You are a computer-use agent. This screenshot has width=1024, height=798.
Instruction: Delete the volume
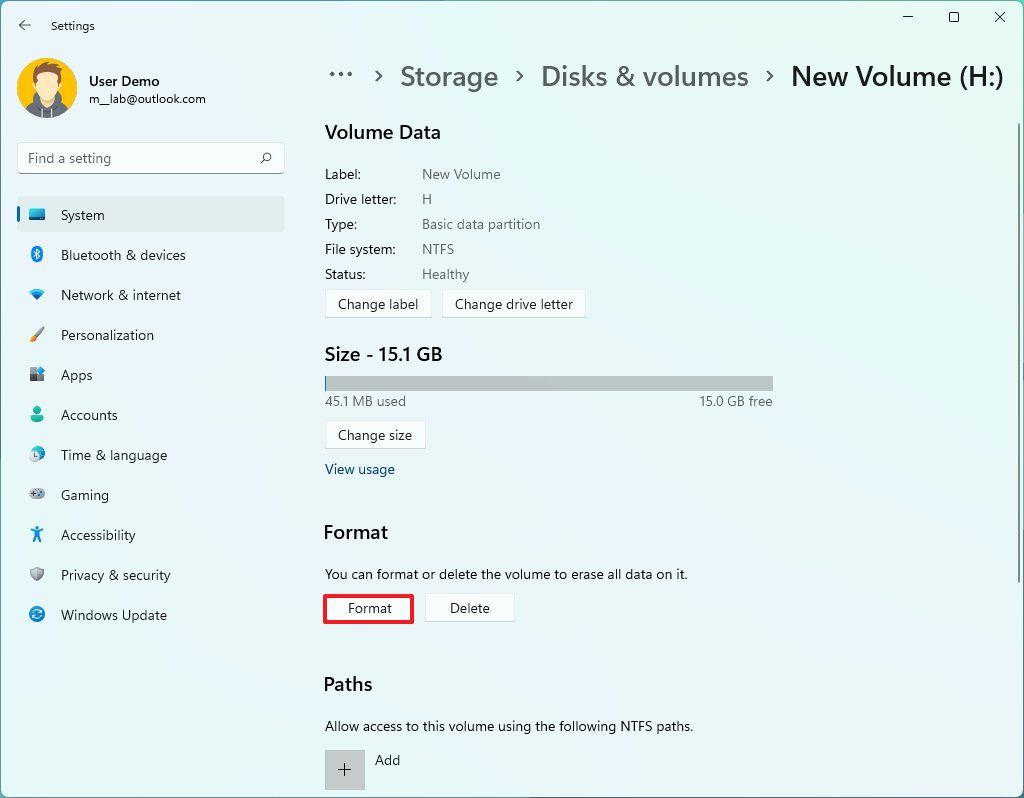469,608
